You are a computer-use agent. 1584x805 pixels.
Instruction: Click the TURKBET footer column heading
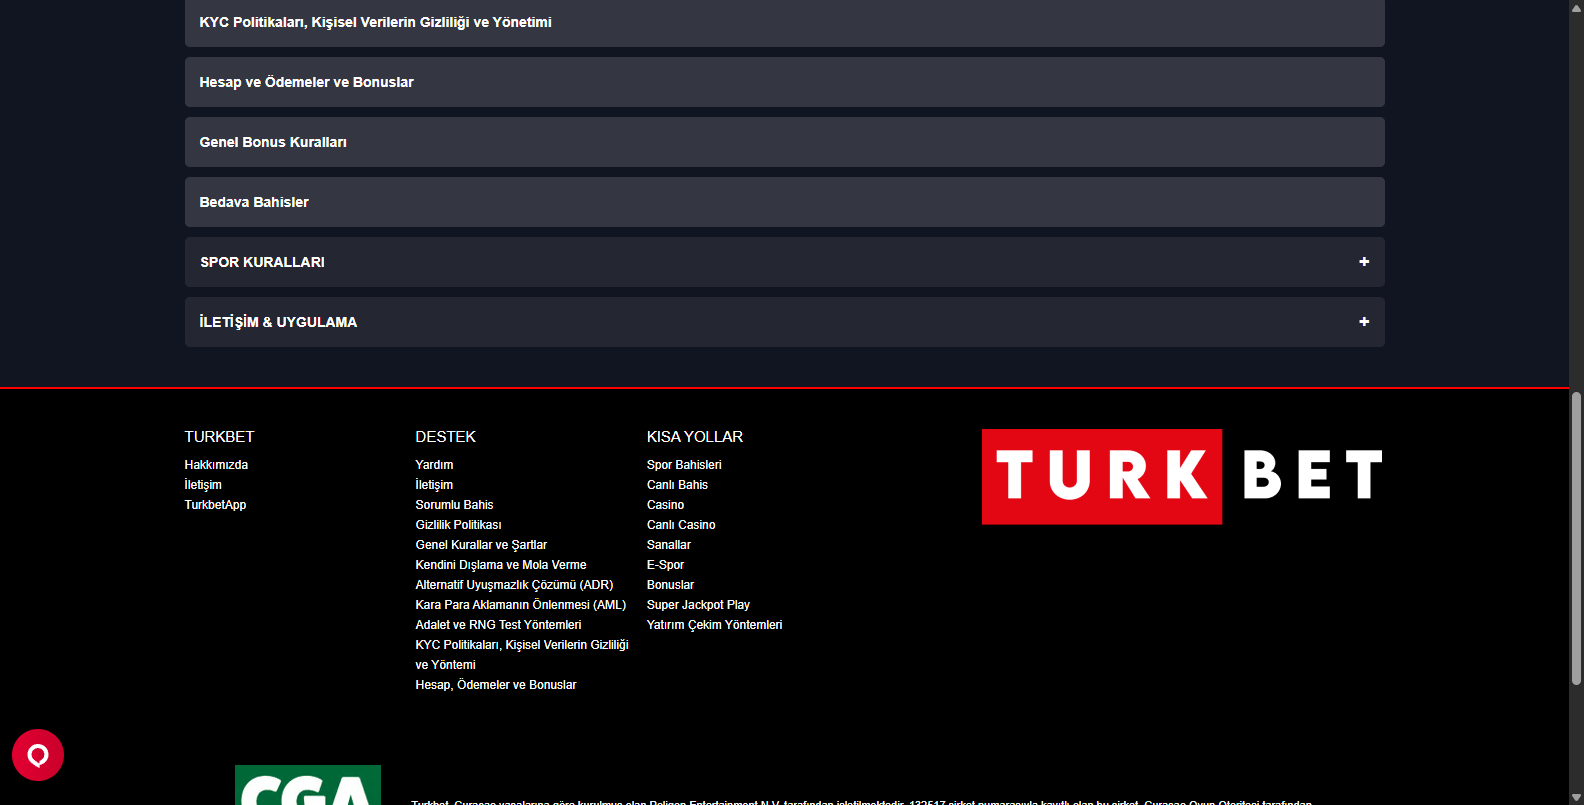click(219, 437)
